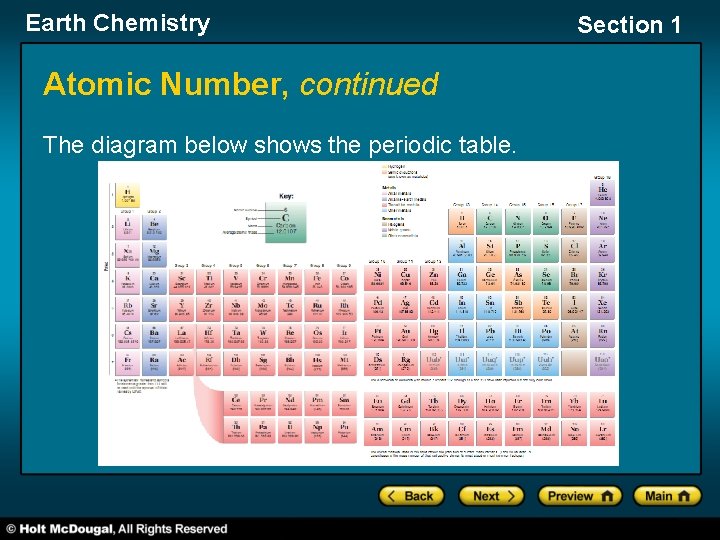720x540 pixels.
Task: Select the Cu copper element cell
Action: (x=405, y=278)
